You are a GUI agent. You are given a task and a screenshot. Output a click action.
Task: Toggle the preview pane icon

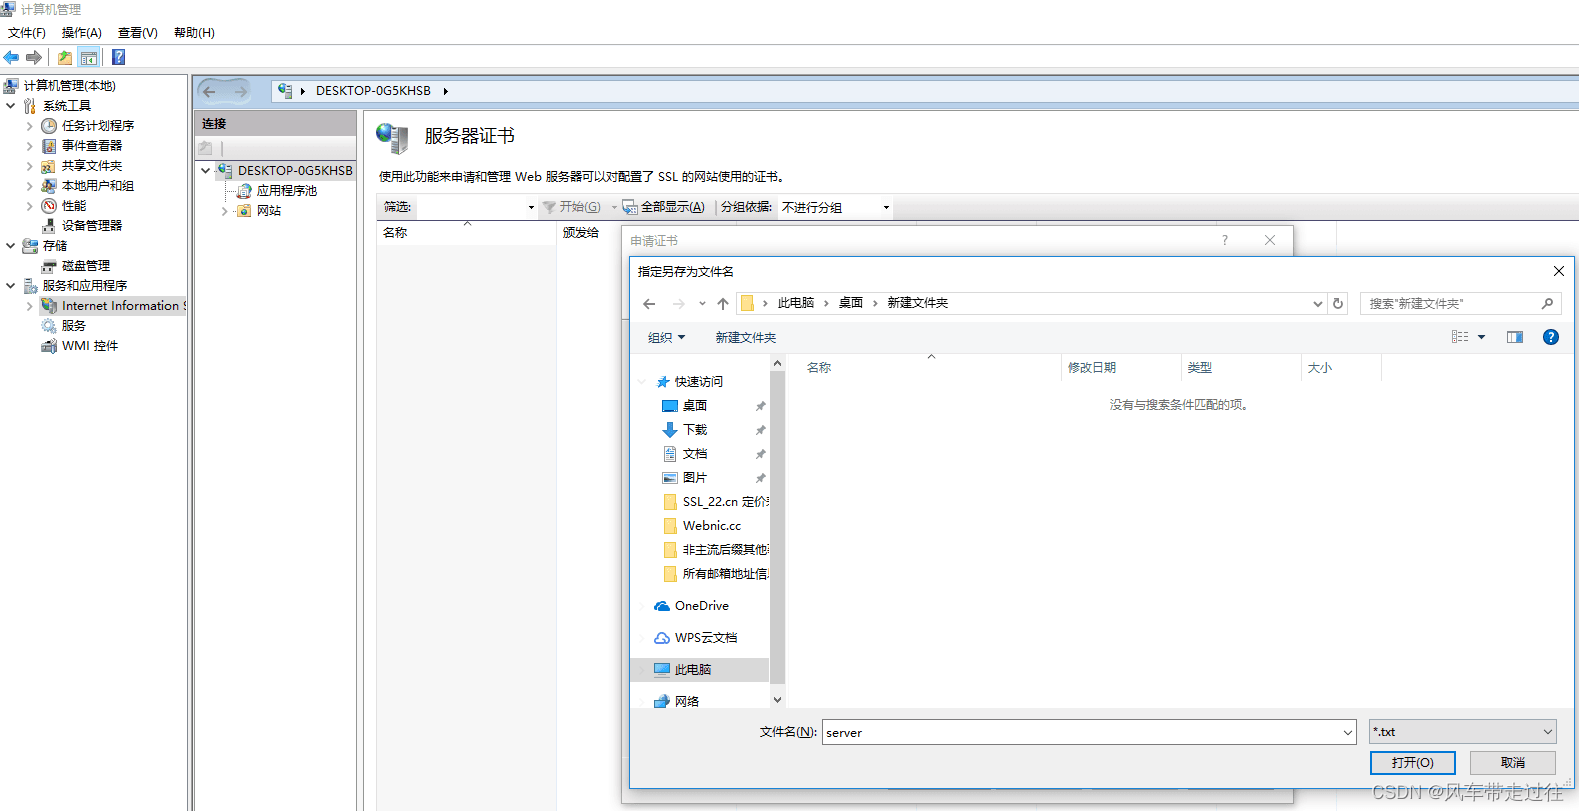[1515, 337]
